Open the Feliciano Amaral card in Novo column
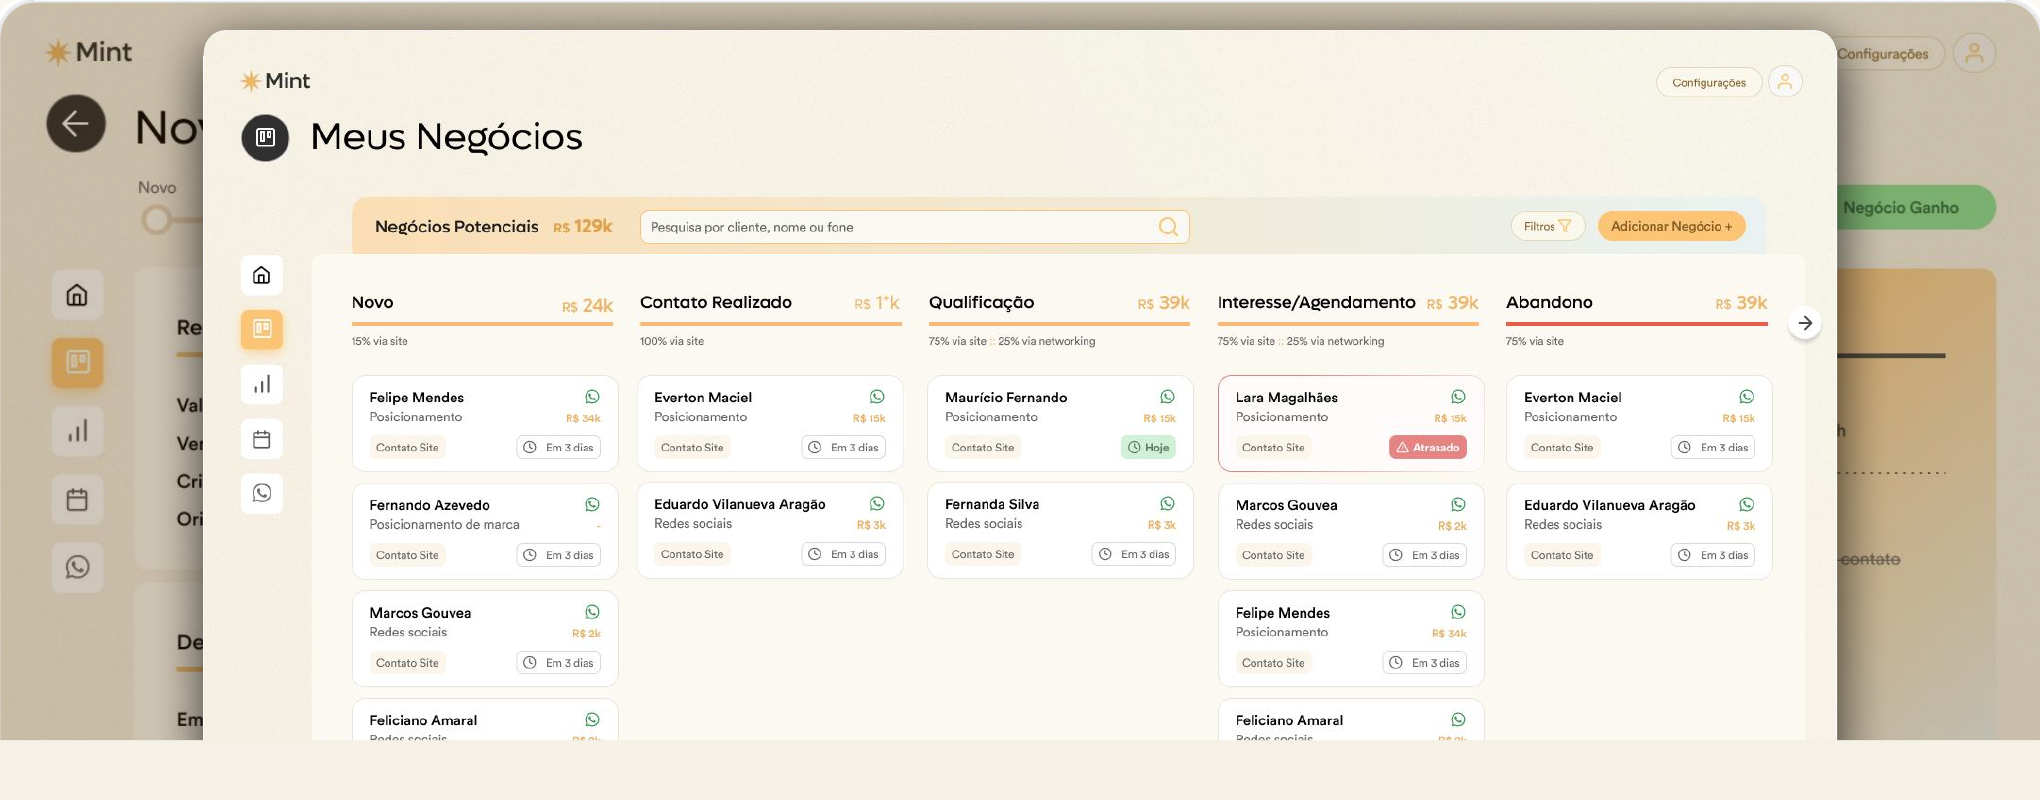Viewport: 2040px width, 800px height. 485,720
